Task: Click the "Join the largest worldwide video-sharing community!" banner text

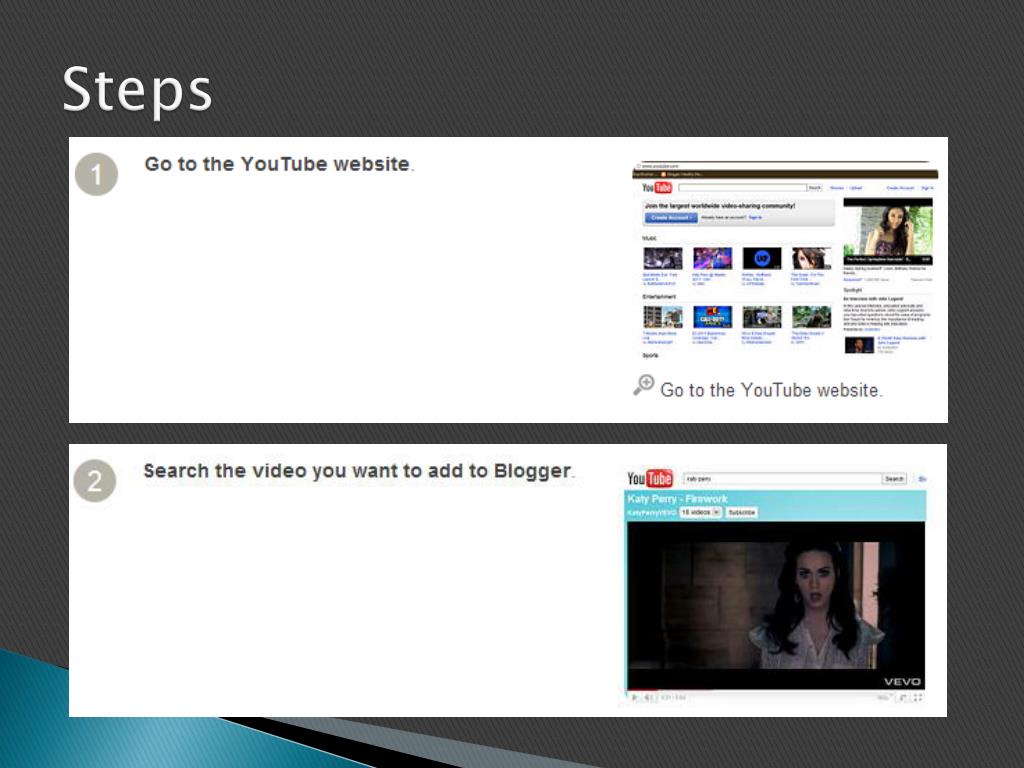Action: 720,206
